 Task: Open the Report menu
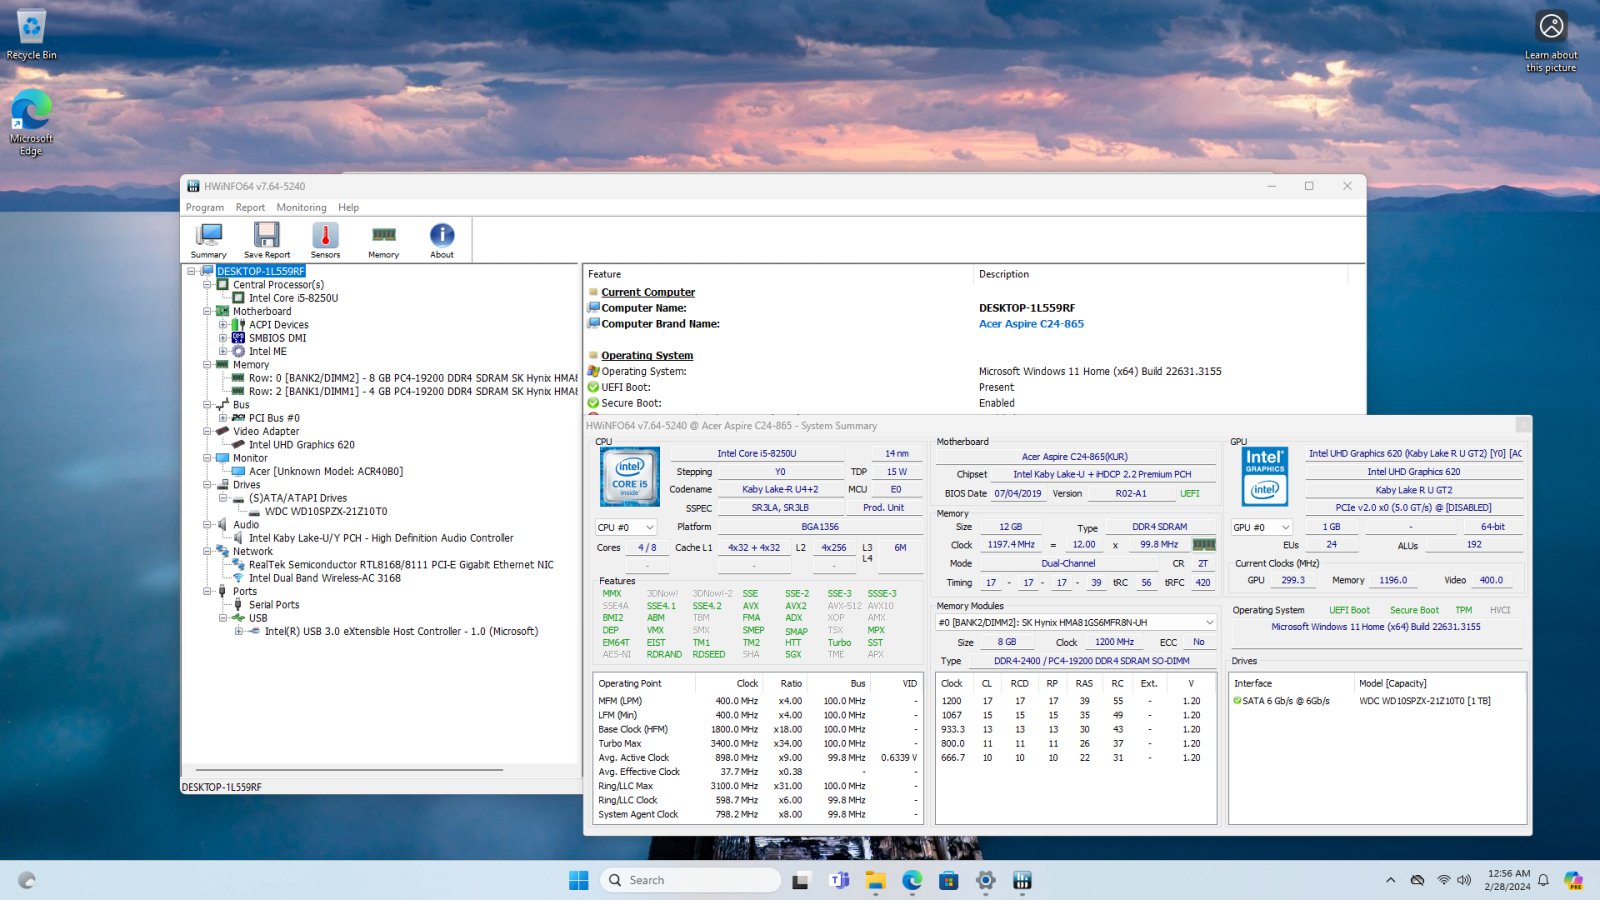click(250, 208)
